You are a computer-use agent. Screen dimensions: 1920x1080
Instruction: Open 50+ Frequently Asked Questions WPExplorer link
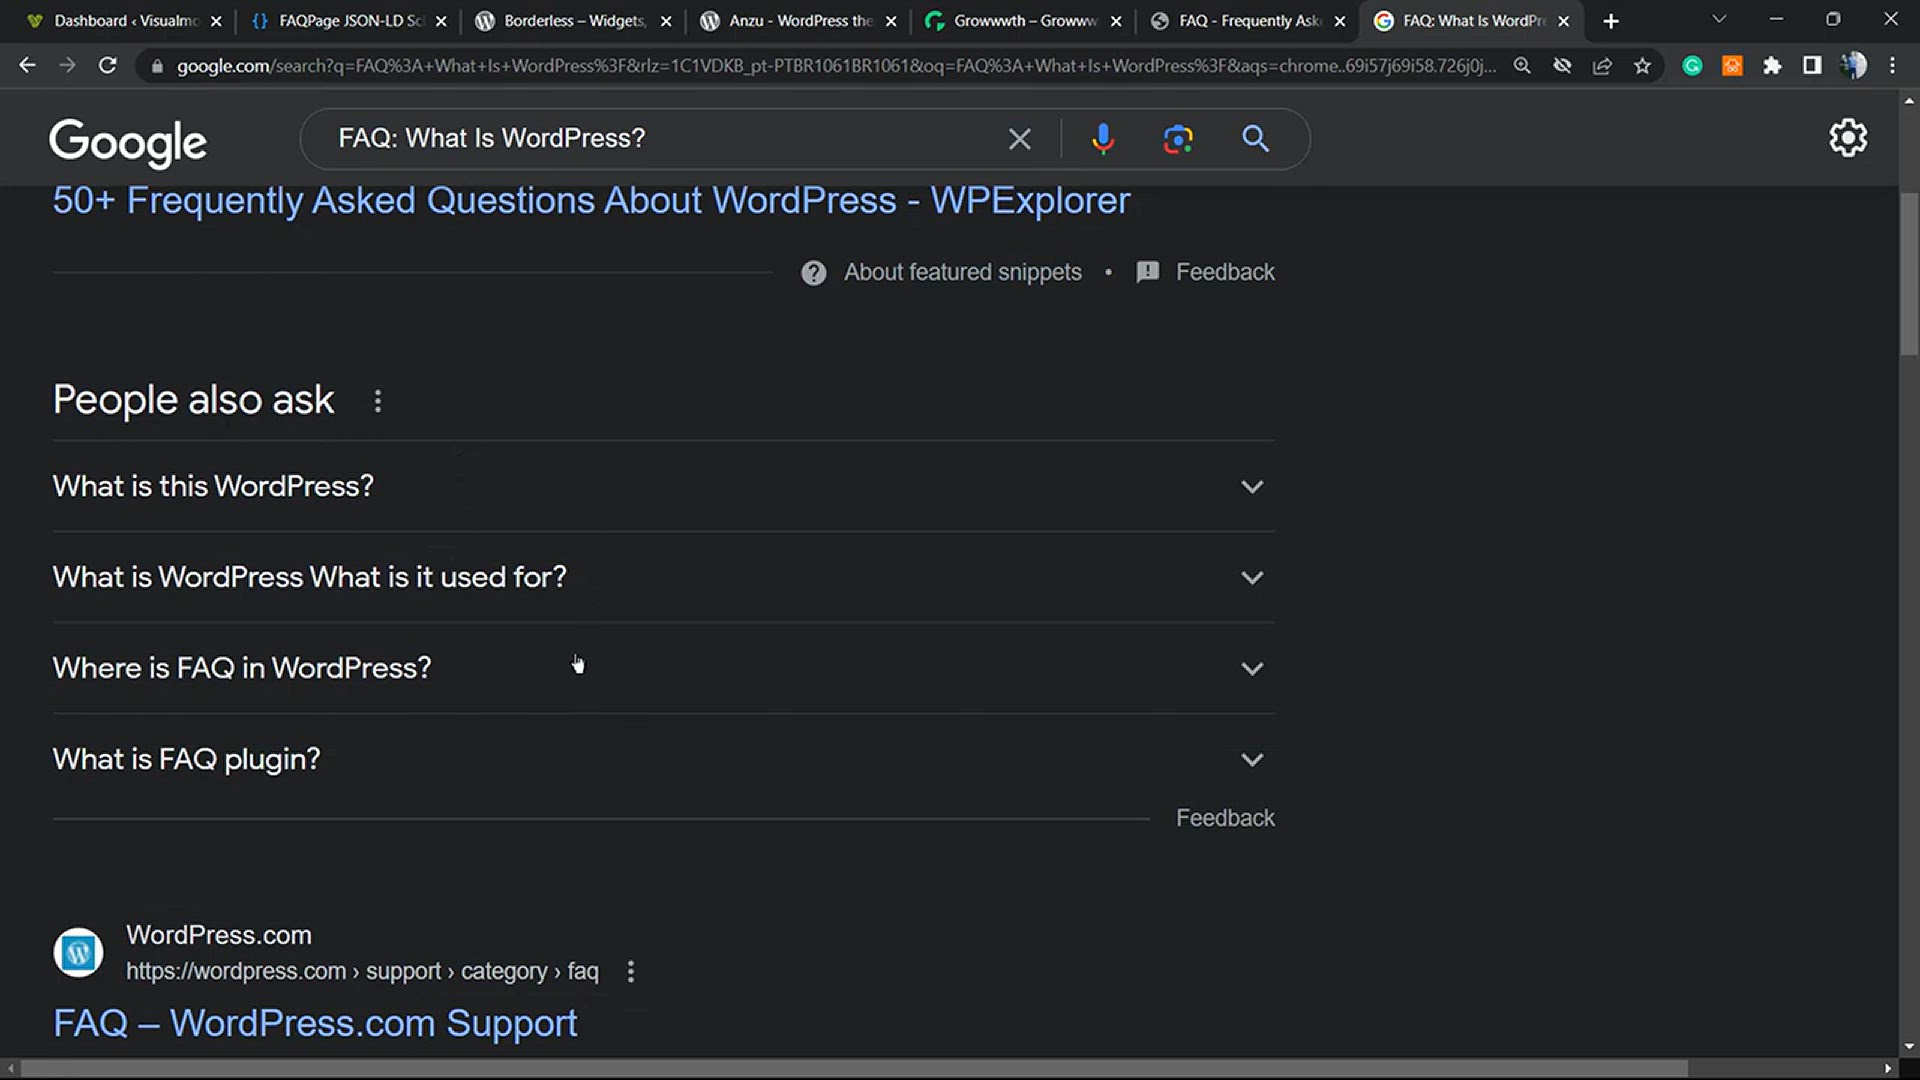click(591, 201)
